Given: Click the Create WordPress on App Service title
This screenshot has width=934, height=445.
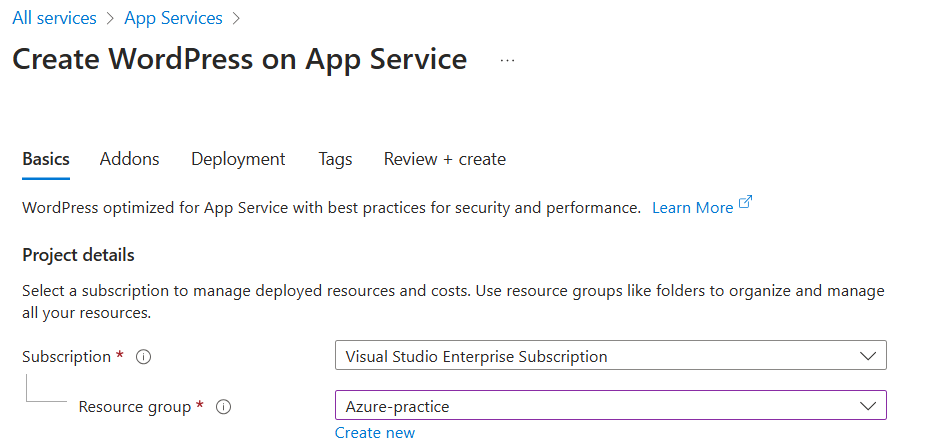Looking at the screenshot, I should pyautogui.click(x=240, y=59).
